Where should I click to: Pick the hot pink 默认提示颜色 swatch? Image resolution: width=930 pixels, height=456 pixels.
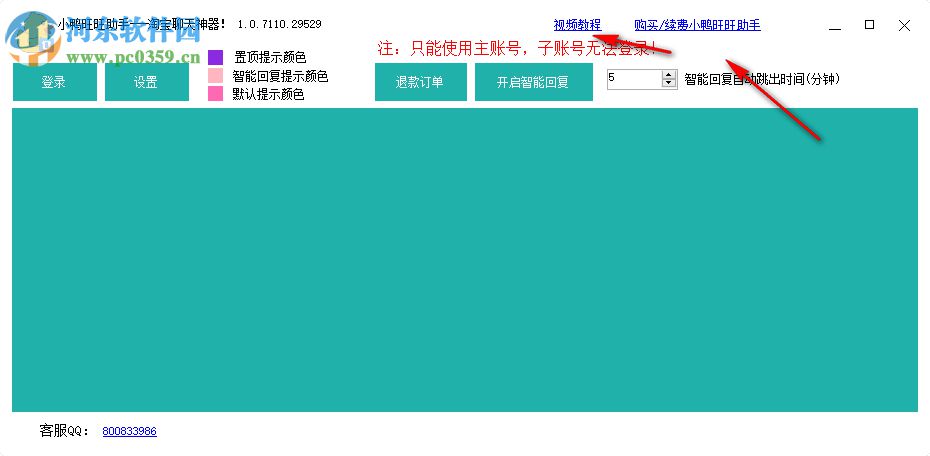click(x=215, y=94)
